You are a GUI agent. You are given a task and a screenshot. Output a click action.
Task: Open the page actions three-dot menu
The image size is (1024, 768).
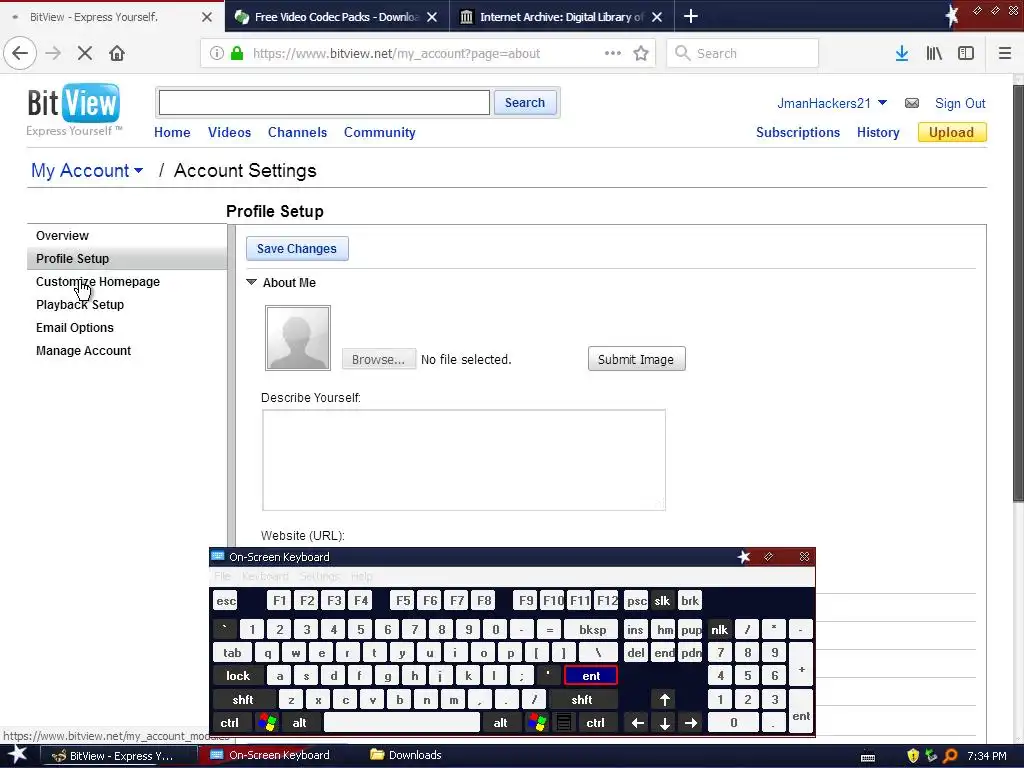coord(613,53)
